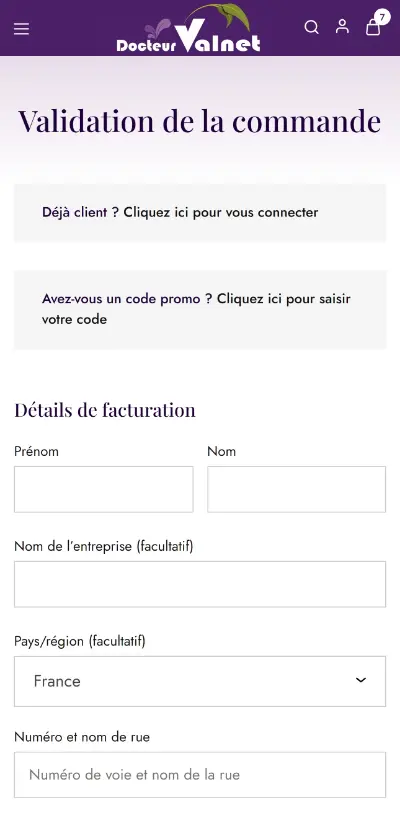Click the Docteur Valnet logo
The height and width of the screenshot is (820, 400).
(188, 29)
